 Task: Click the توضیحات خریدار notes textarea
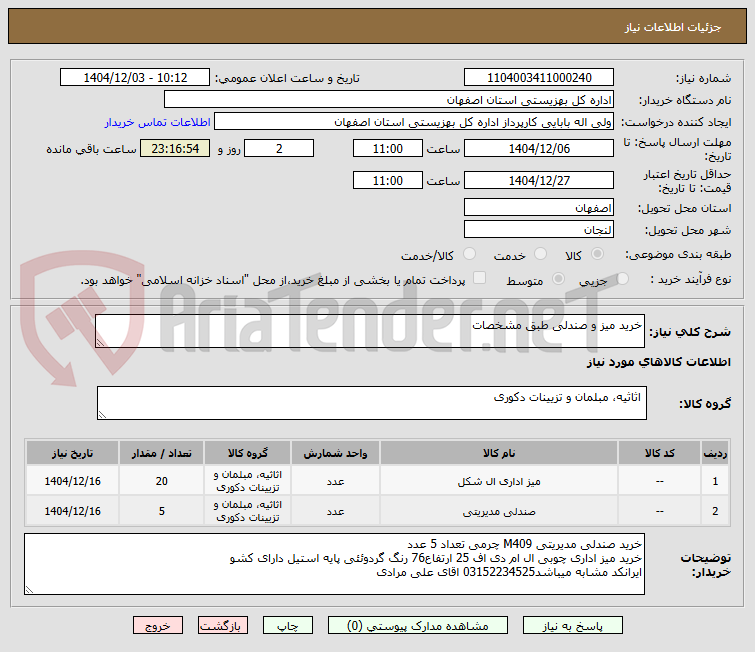pos(334,564)
